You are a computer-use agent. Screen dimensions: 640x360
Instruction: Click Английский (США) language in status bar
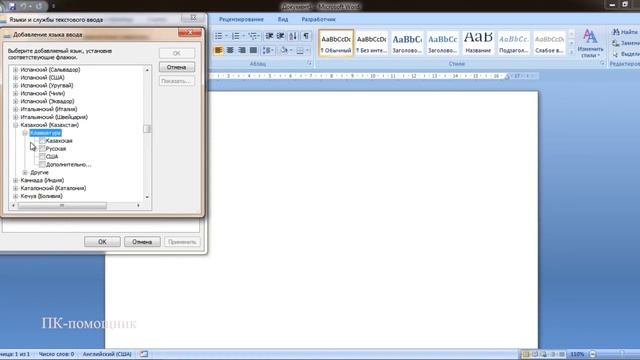(107, 354)
